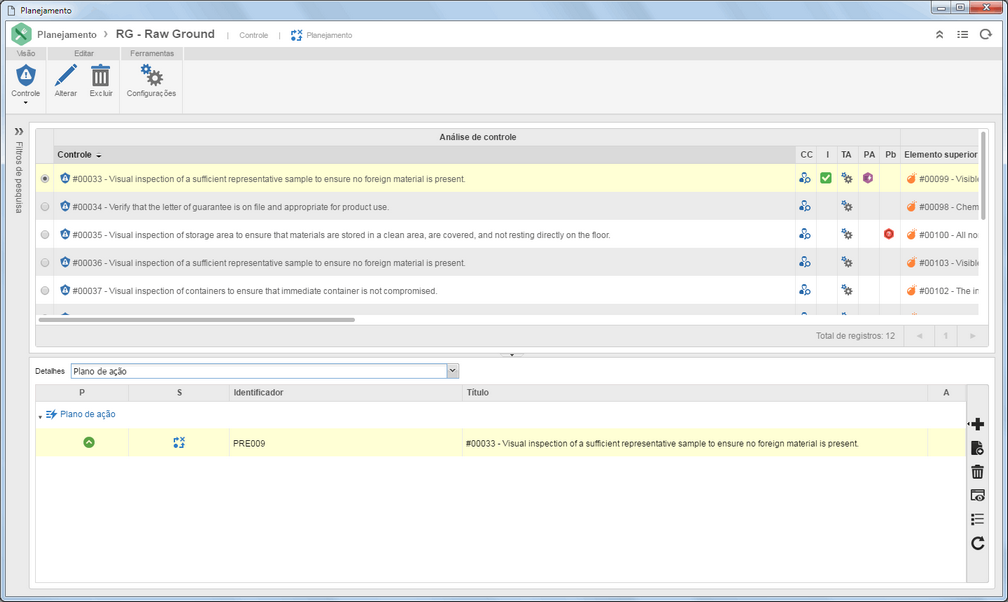Click the add plus icon in details panel
The height and width of the screenshot is (602, 1008).
(x=977, y=424)
